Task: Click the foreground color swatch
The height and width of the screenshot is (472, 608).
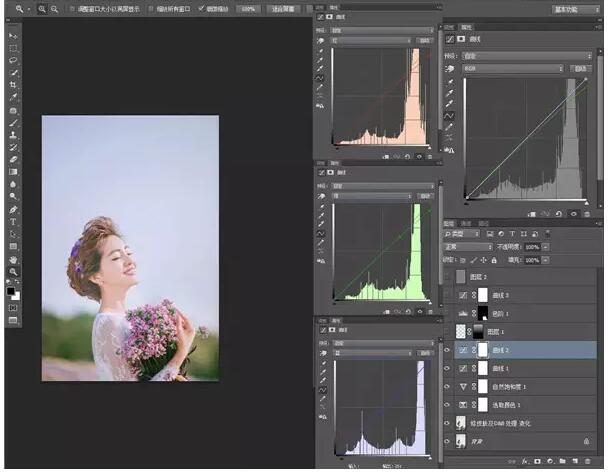Action: (11, 291)
